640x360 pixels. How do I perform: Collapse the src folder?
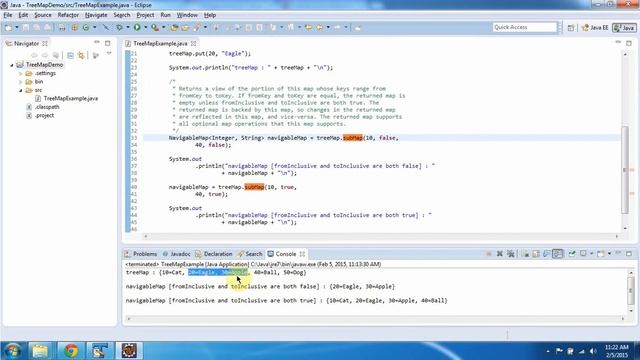coord(20,90)
